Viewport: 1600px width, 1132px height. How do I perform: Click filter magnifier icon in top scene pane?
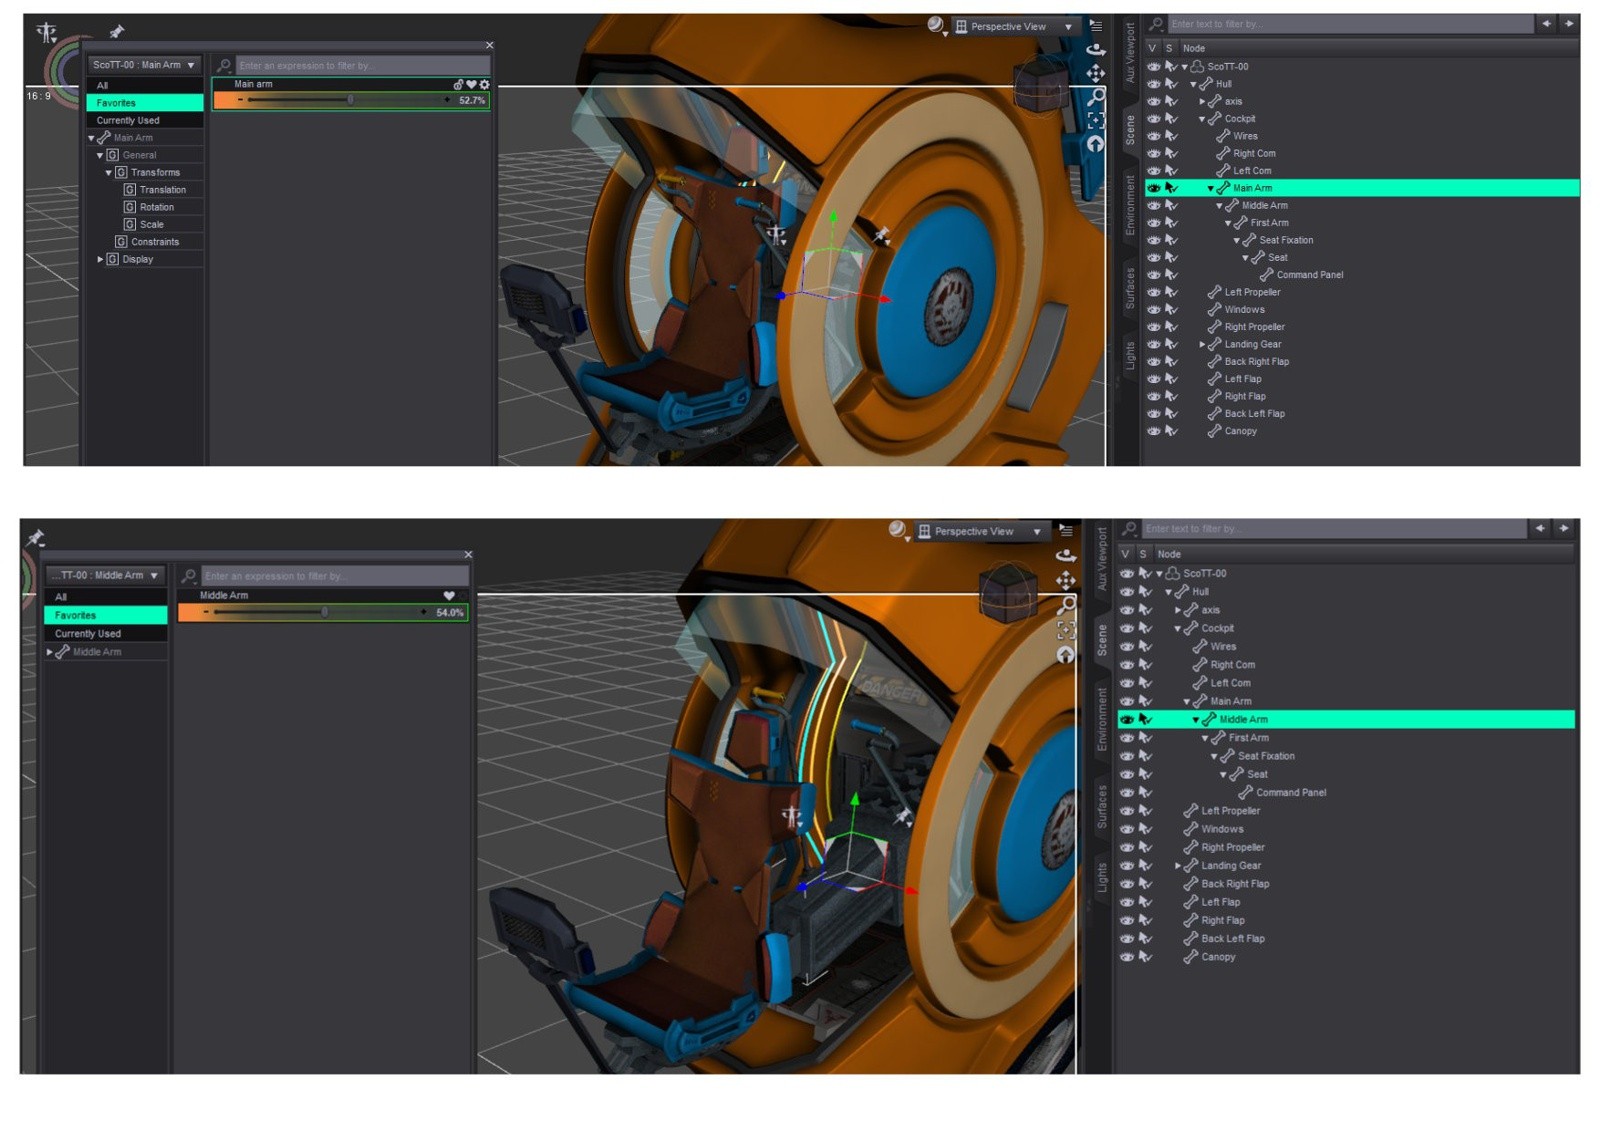1157,24
